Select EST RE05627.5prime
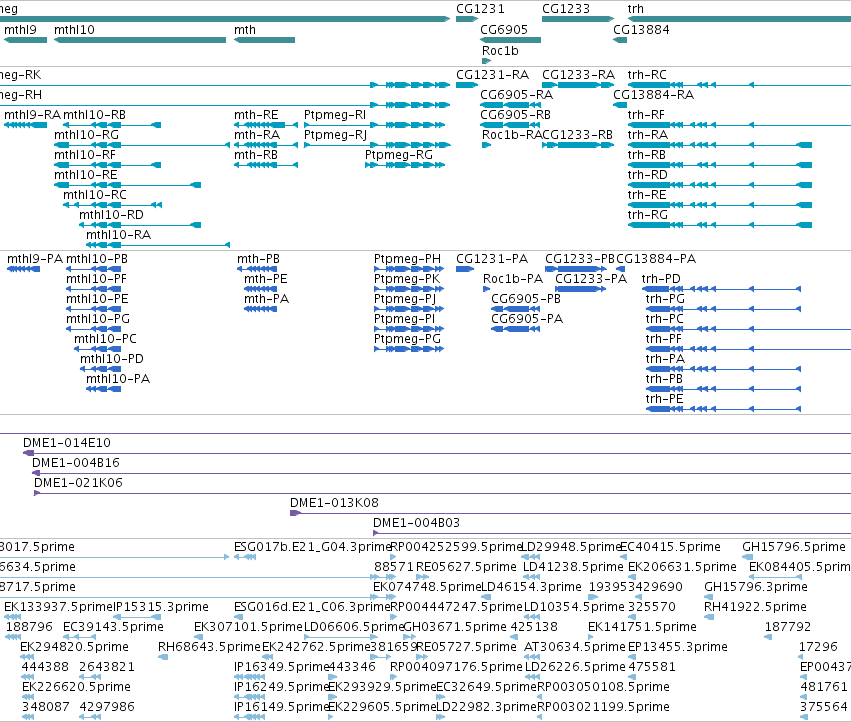The height and width of the screenshot is (722, 851). (466, 567)
